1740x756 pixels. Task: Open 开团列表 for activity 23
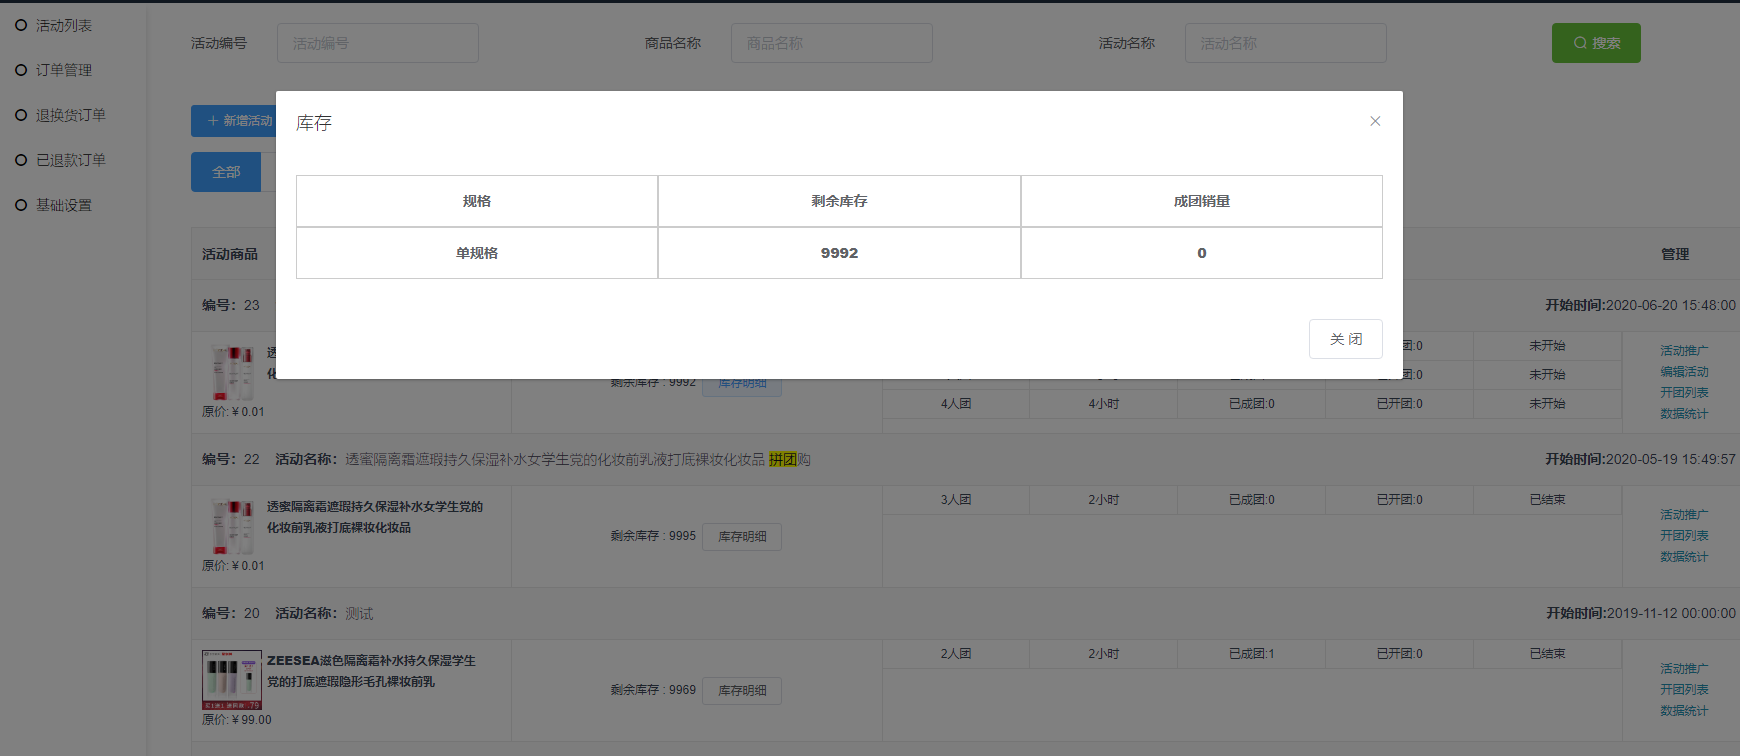coord(1684,393)
